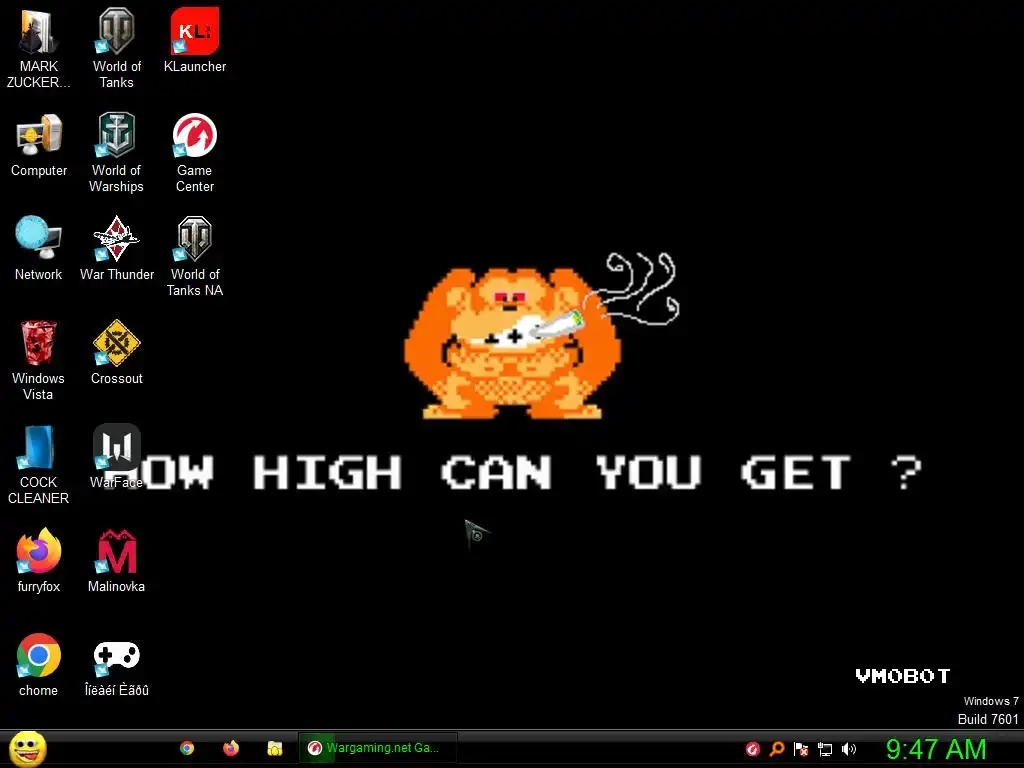The height and width of the screenshot is (768, 1024).
Task: Launch World of Warships shortcut
Action: click(116, 152)
